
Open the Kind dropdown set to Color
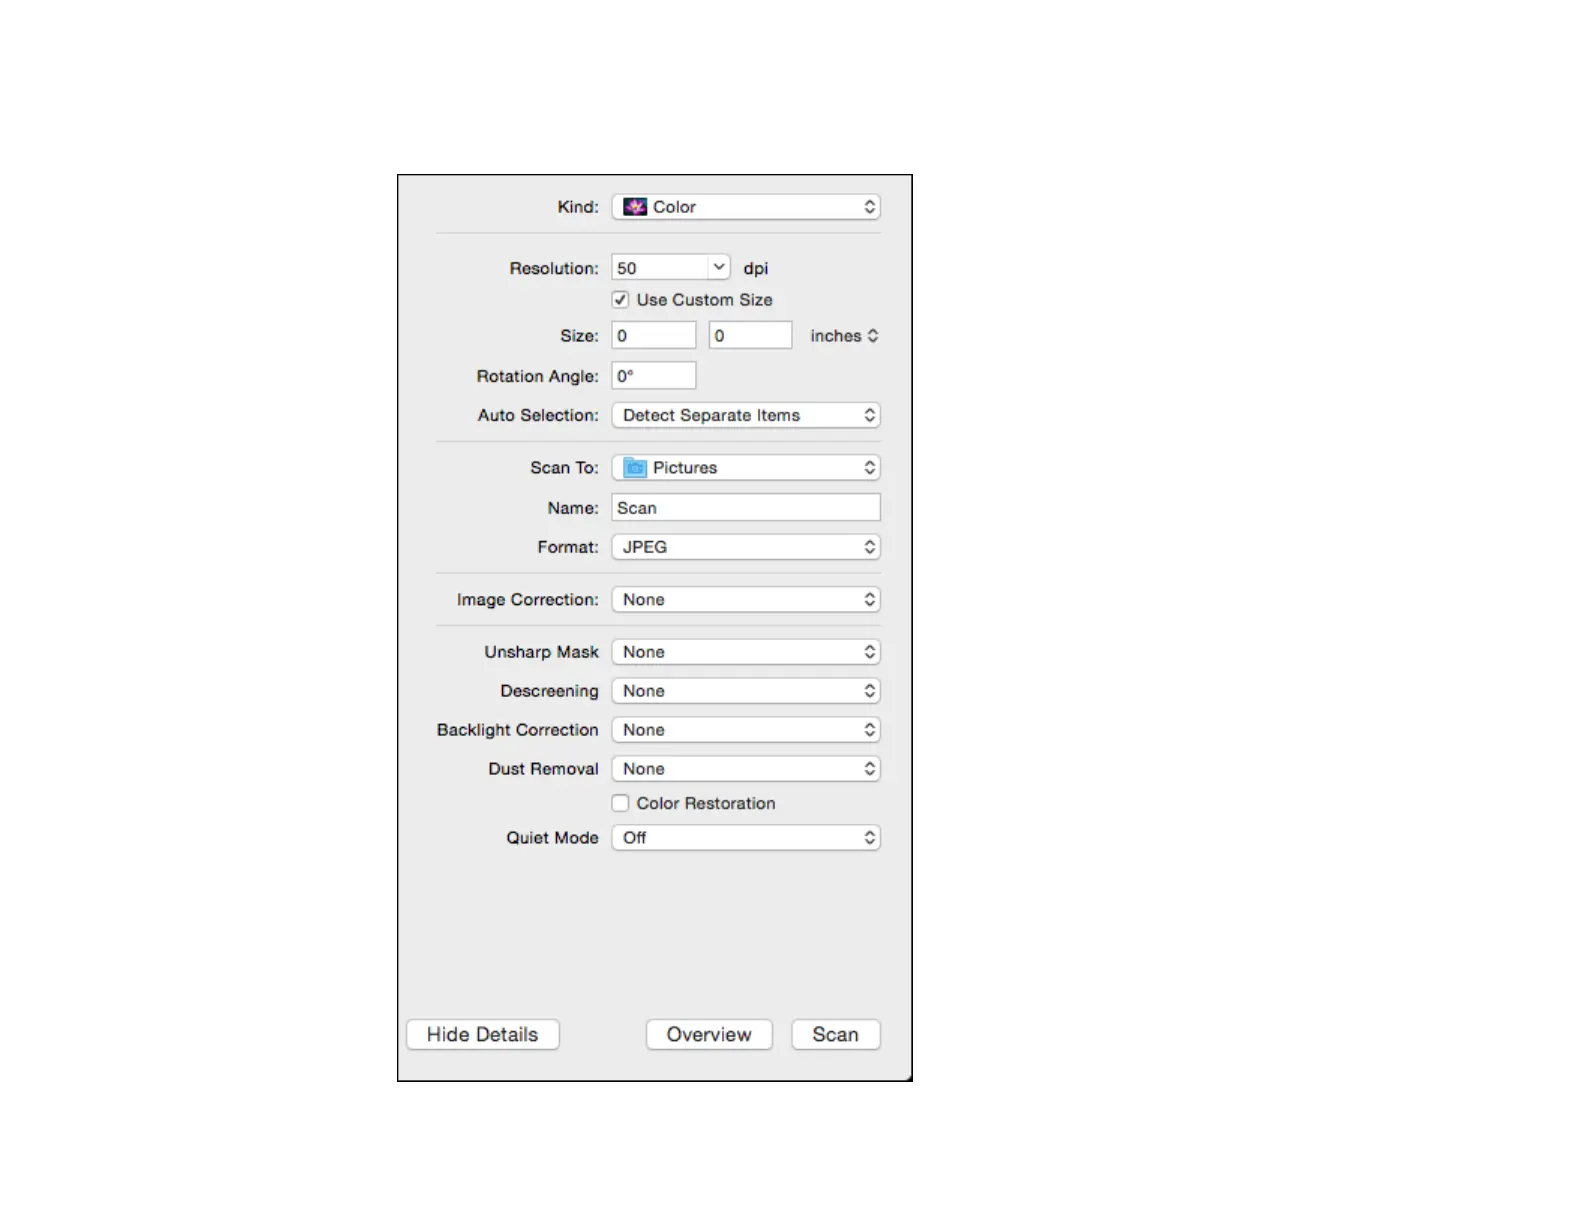click(x=746, y=207)
